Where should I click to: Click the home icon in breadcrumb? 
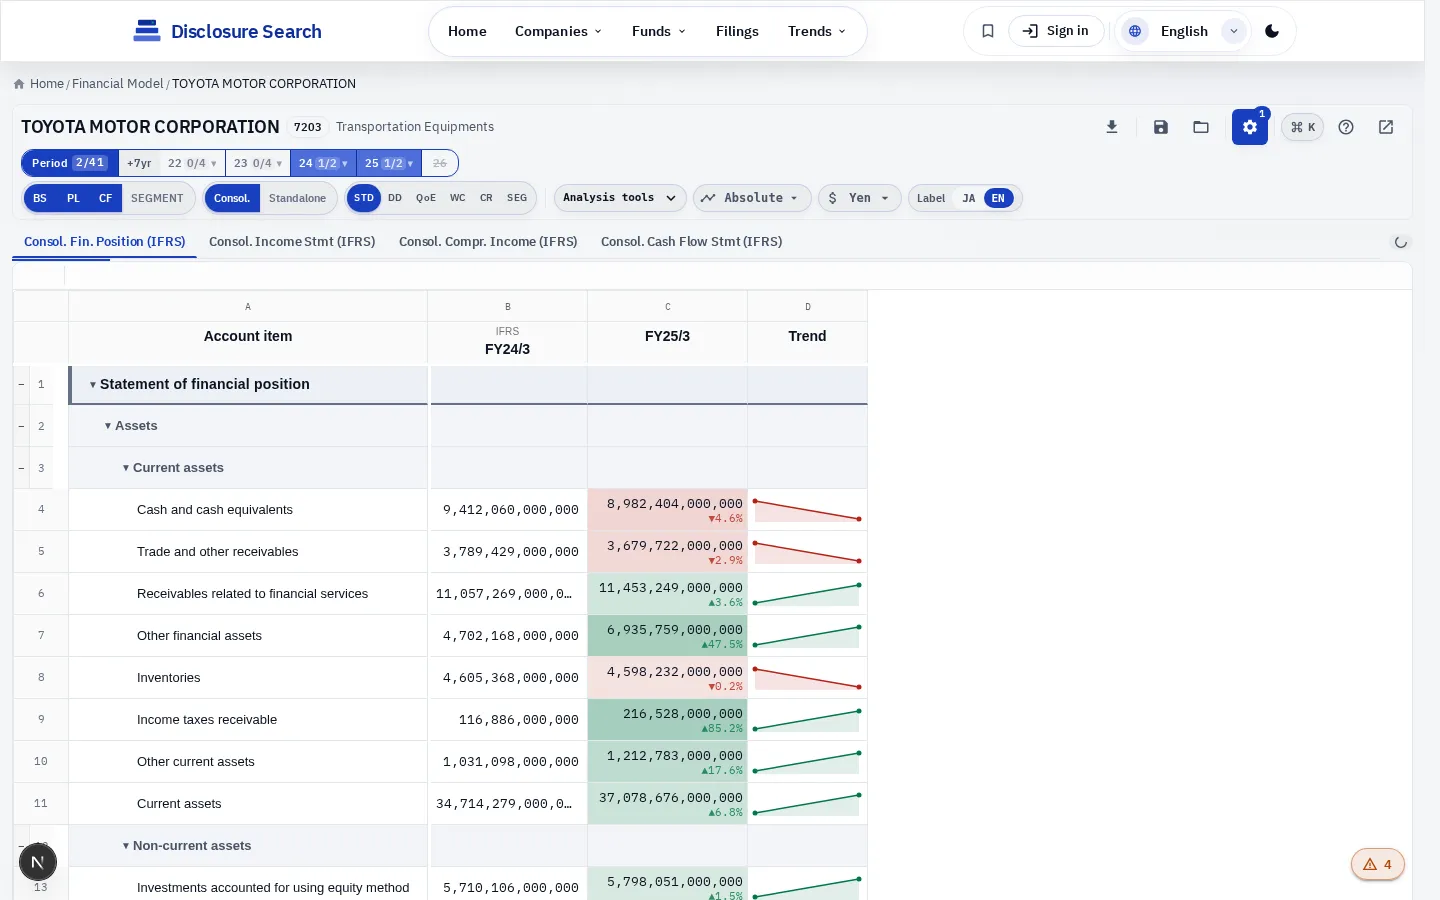click(19, 84)
